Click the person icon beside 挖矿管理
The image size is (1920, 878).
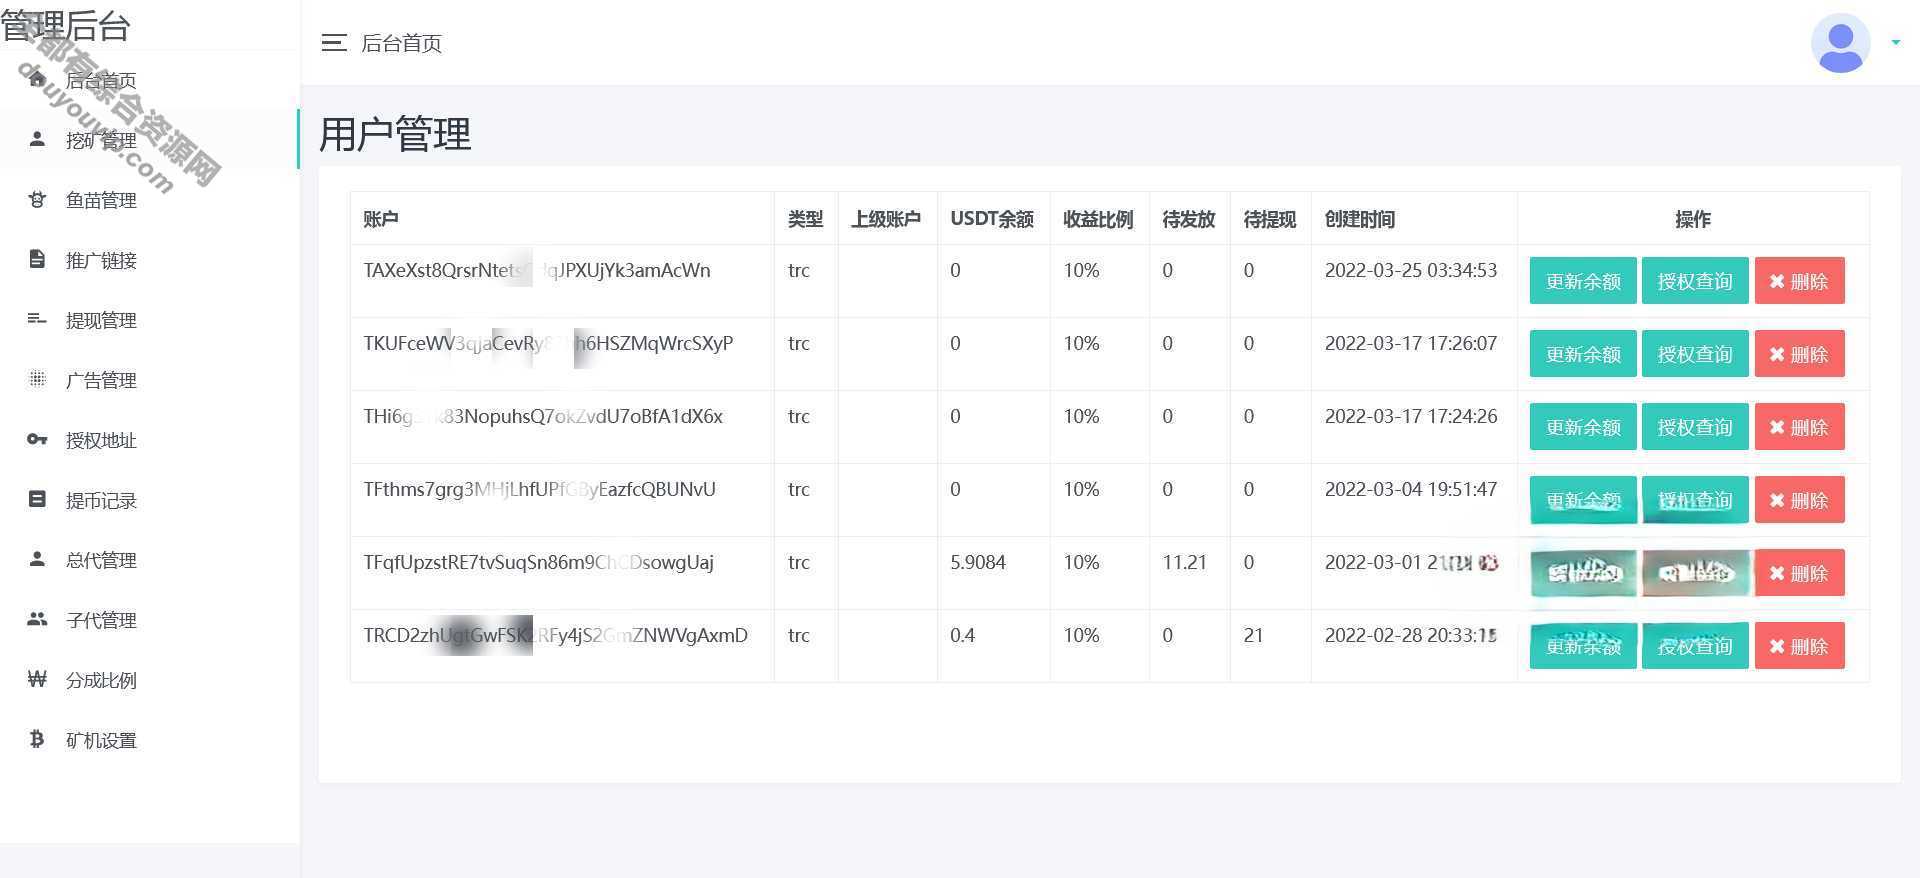[x=37, y=139]
